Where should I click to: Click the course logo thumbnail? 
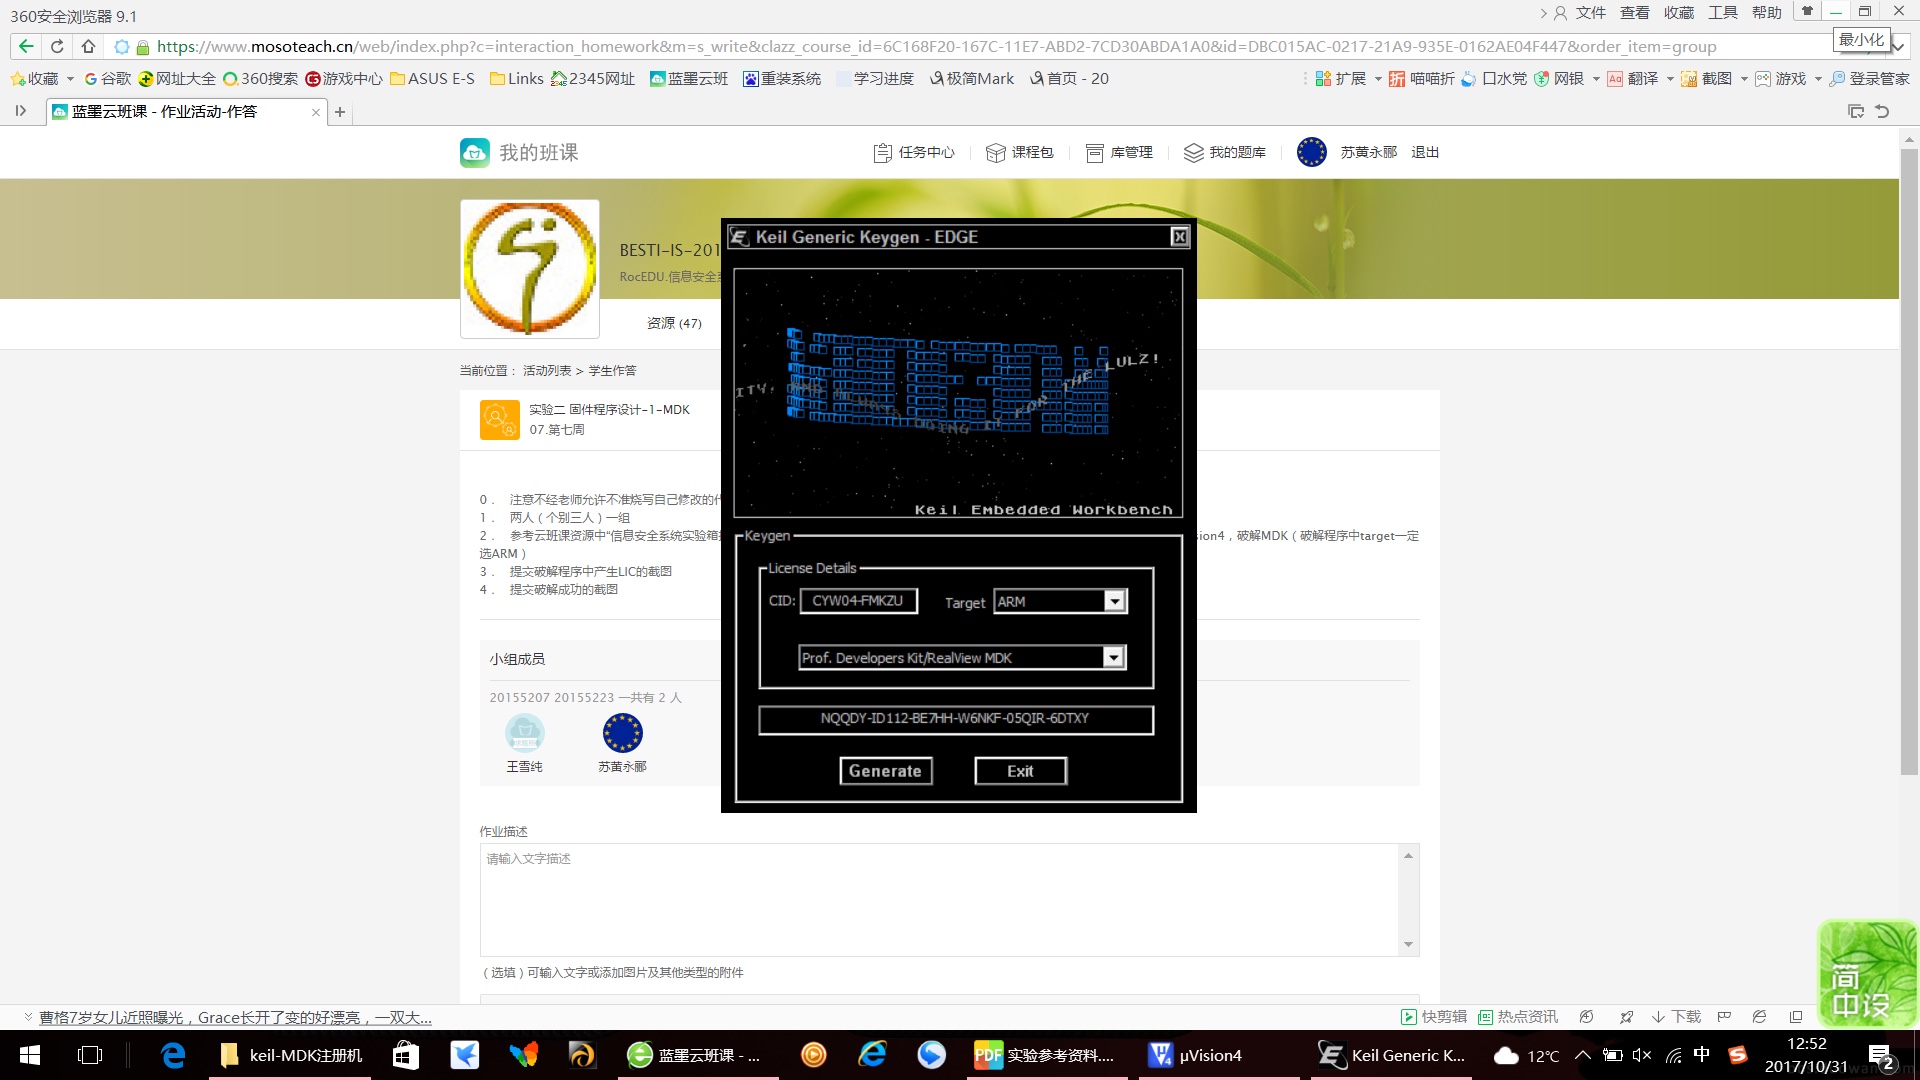pyautogui.click(x=530, y=268)
